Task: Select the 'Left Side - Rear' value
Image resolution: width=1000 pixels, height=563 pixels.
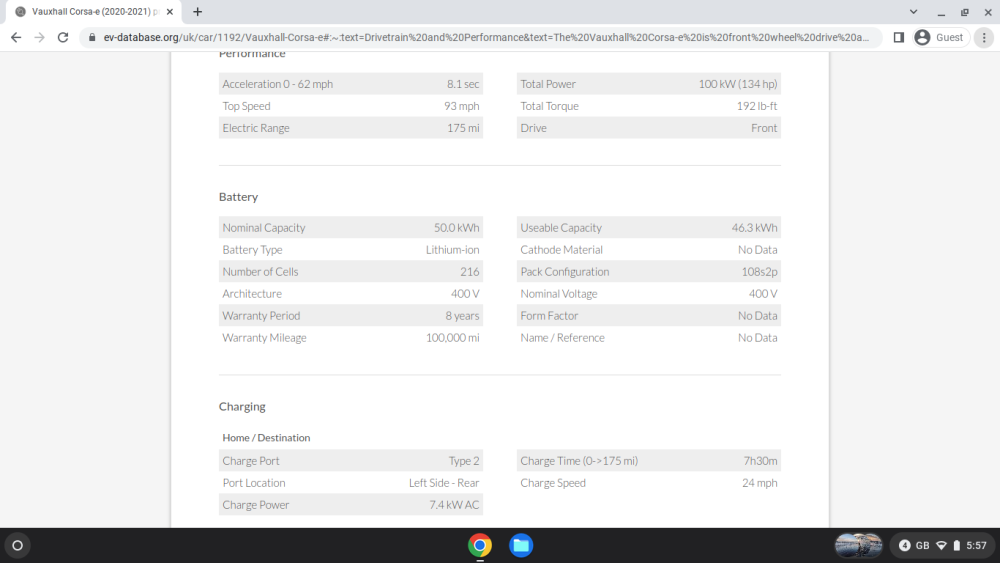Action: [x=444, y=483]
